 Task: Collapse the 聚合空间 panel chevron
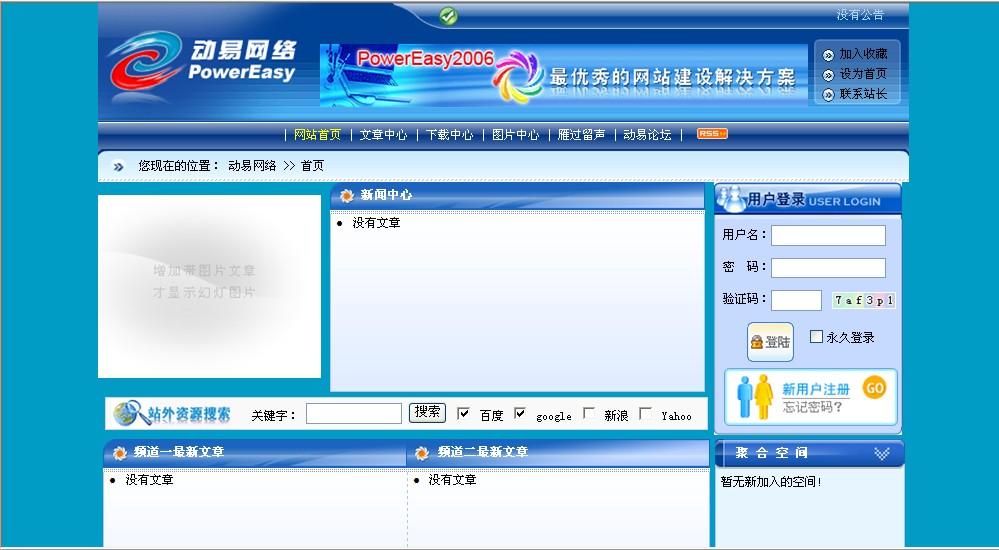coord(882,454)
